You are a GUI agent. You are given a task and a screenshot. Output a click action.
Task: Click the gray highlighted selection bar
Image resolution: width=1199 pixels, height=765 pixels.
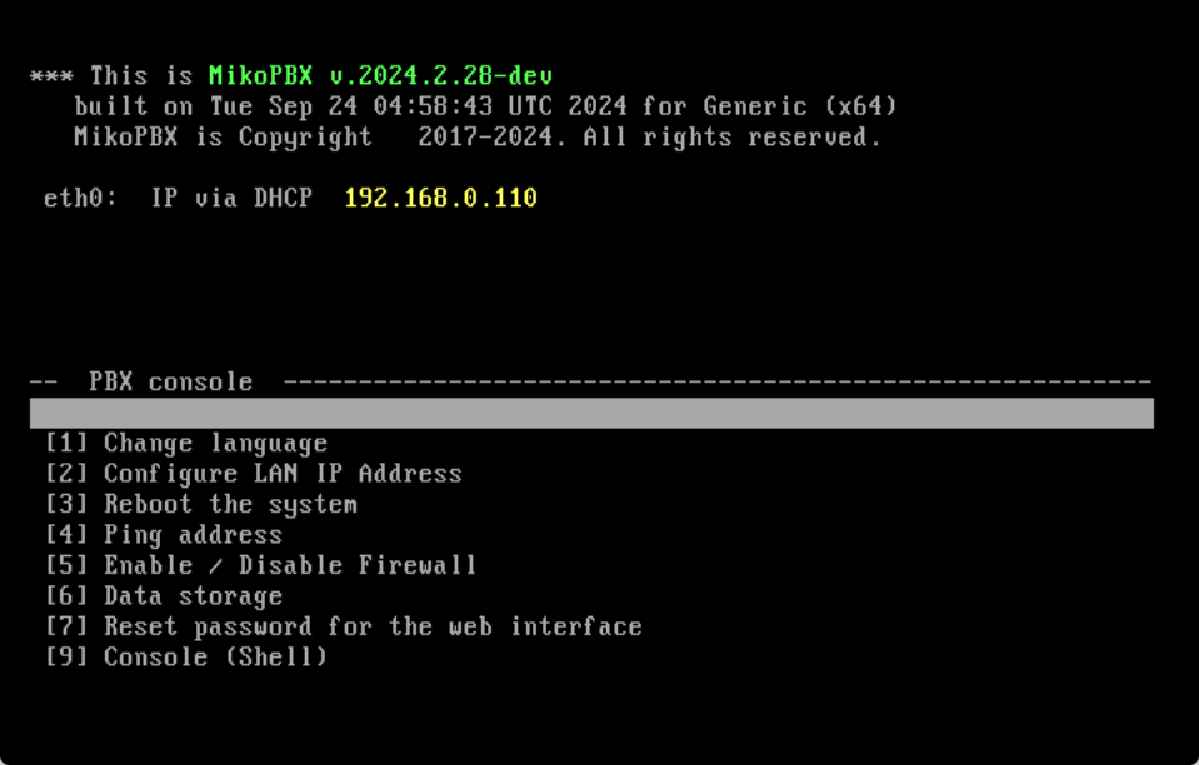(x=592, y=413)
